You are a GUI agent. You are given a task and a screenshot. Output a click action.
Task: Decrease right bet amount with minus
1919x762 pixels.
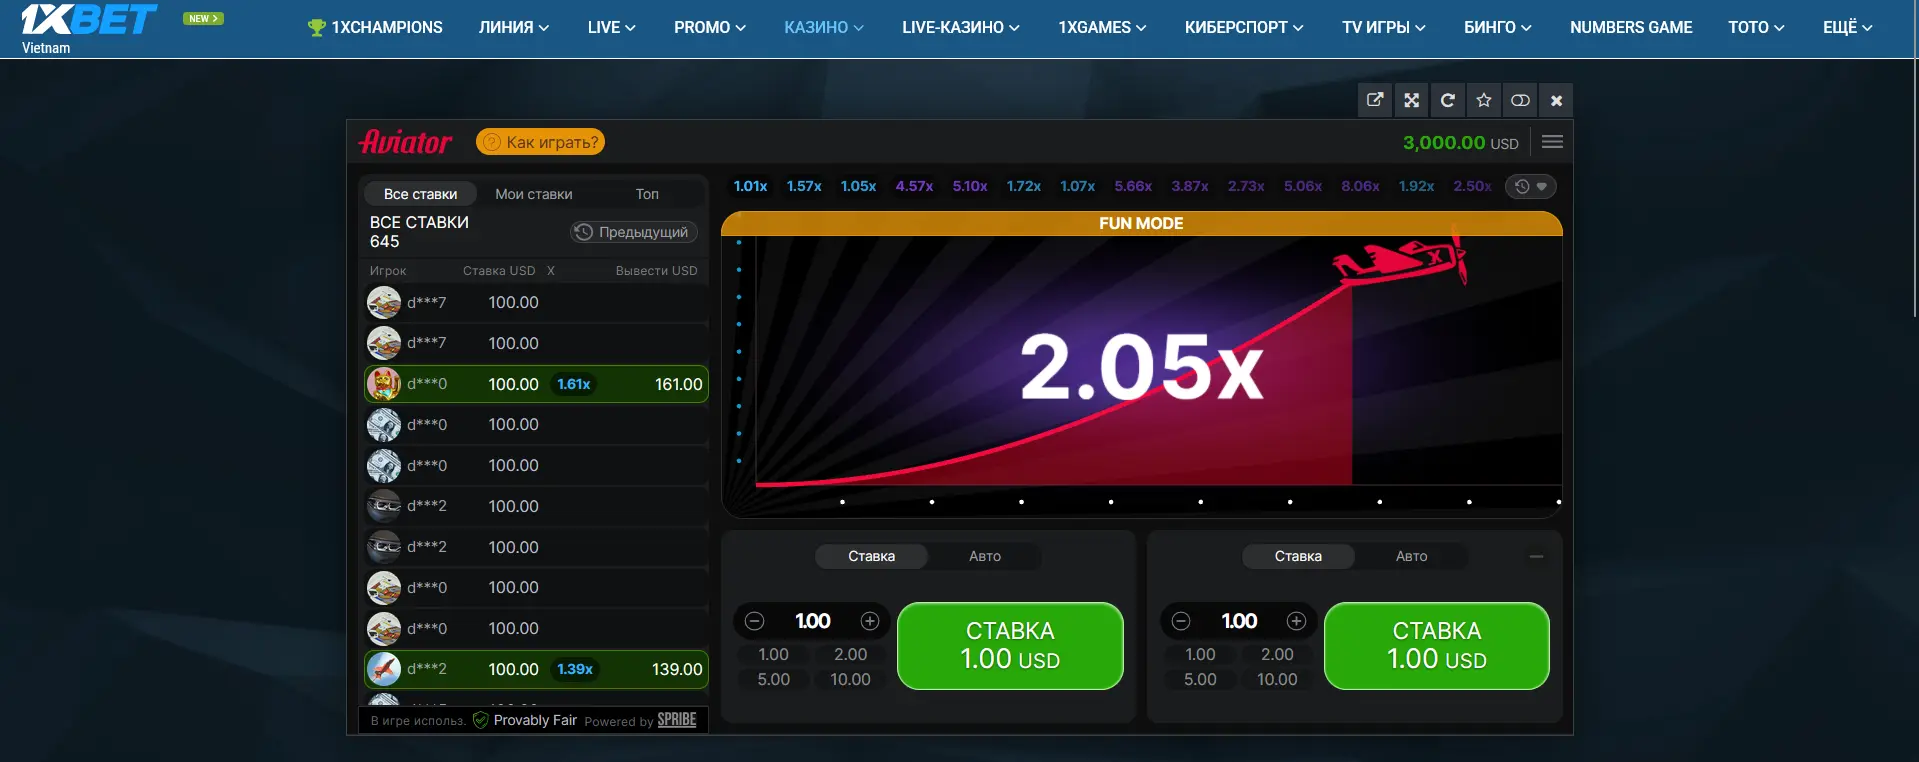pyautogui.click(x=1181, y=621)
